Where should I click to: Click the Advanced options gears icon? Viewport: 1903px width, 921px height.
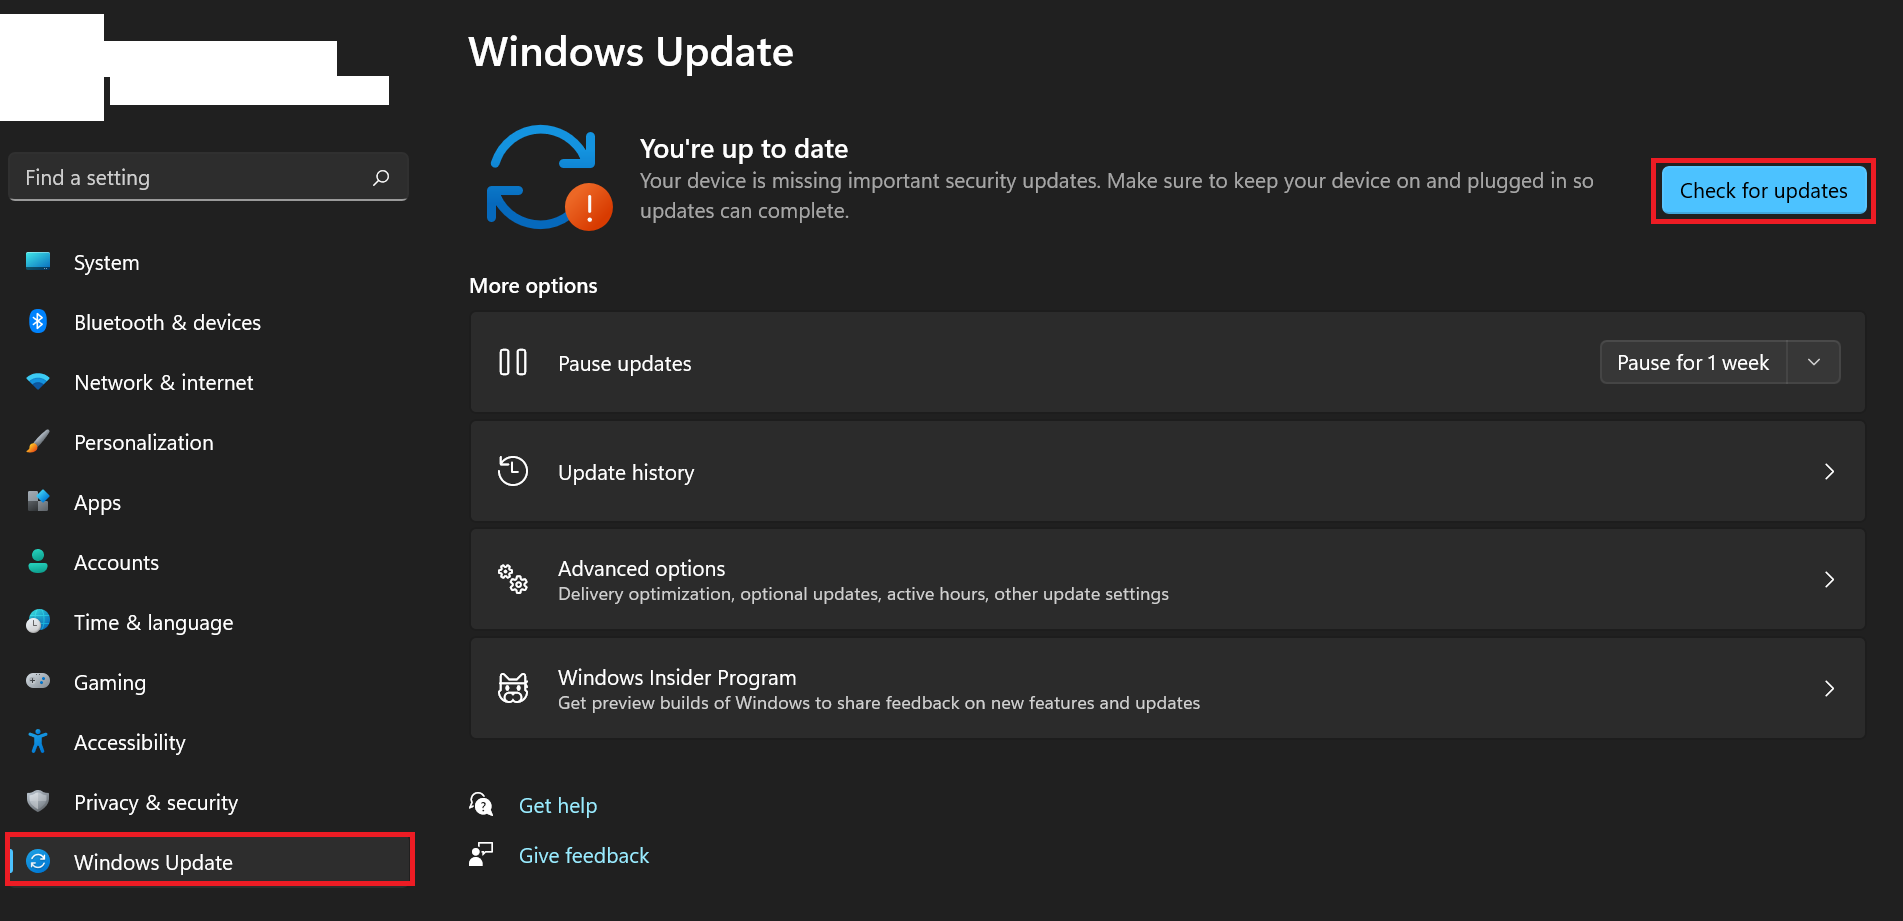[x=513, y=579]
